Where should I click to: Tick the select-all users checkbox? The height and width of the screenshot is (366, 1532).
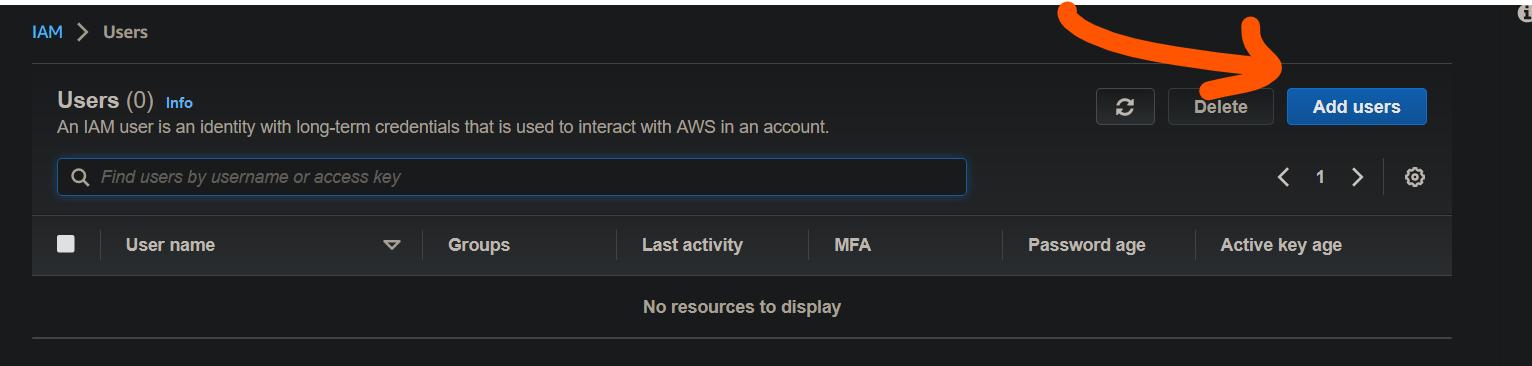click(66, 244)
